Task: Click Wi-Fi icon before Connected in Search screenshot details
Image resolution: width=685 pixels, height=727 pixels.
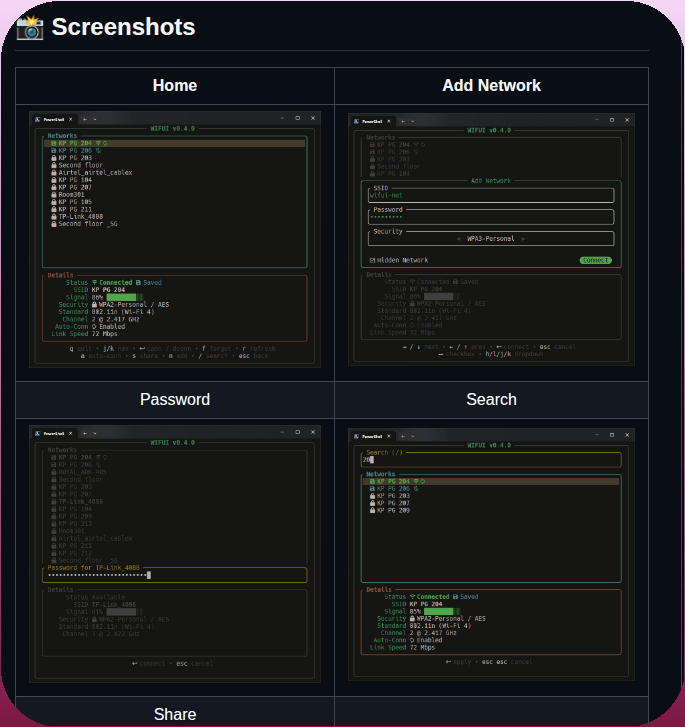Action: (412, 597)
